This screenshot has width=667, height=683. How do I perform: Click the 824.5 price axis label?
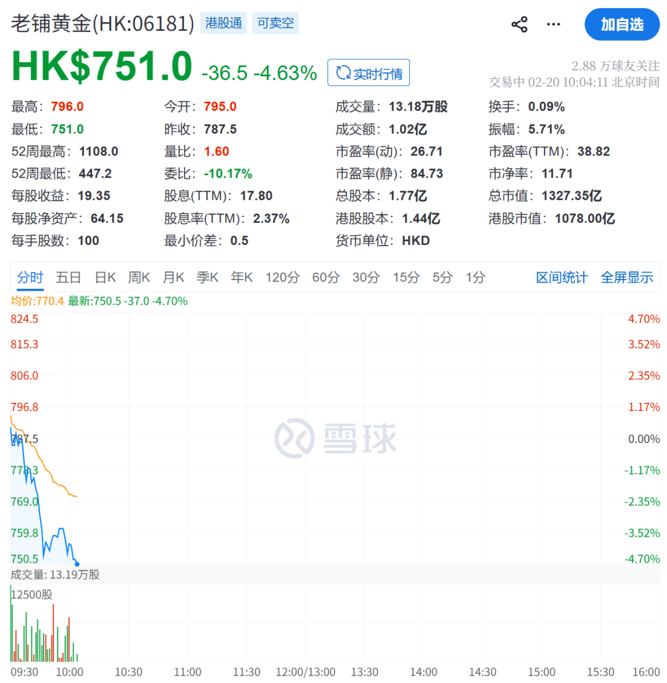coord(24,319)
